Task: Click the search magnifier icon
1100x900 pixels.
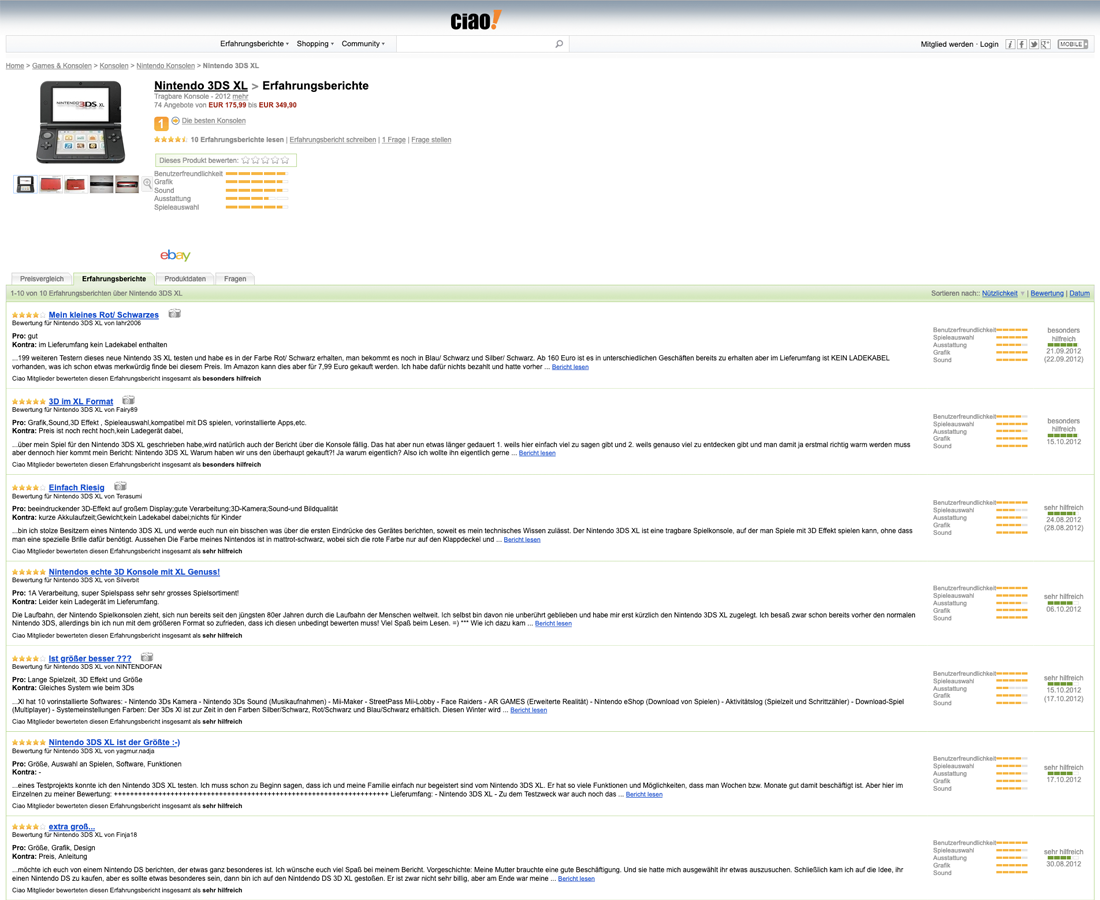Action: 559,44
